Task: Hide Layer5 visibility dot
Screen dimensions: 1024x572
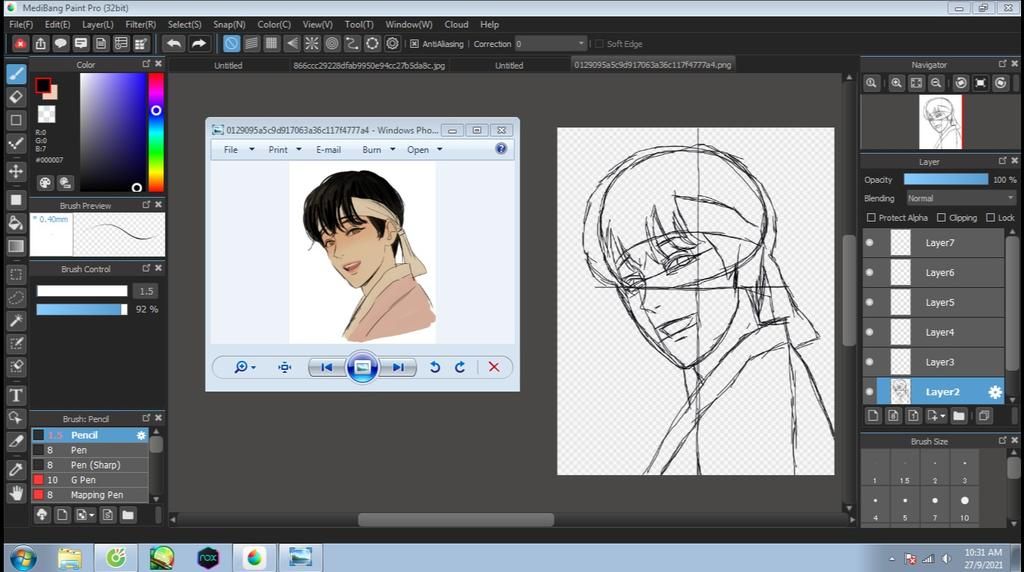Action: 869,302
